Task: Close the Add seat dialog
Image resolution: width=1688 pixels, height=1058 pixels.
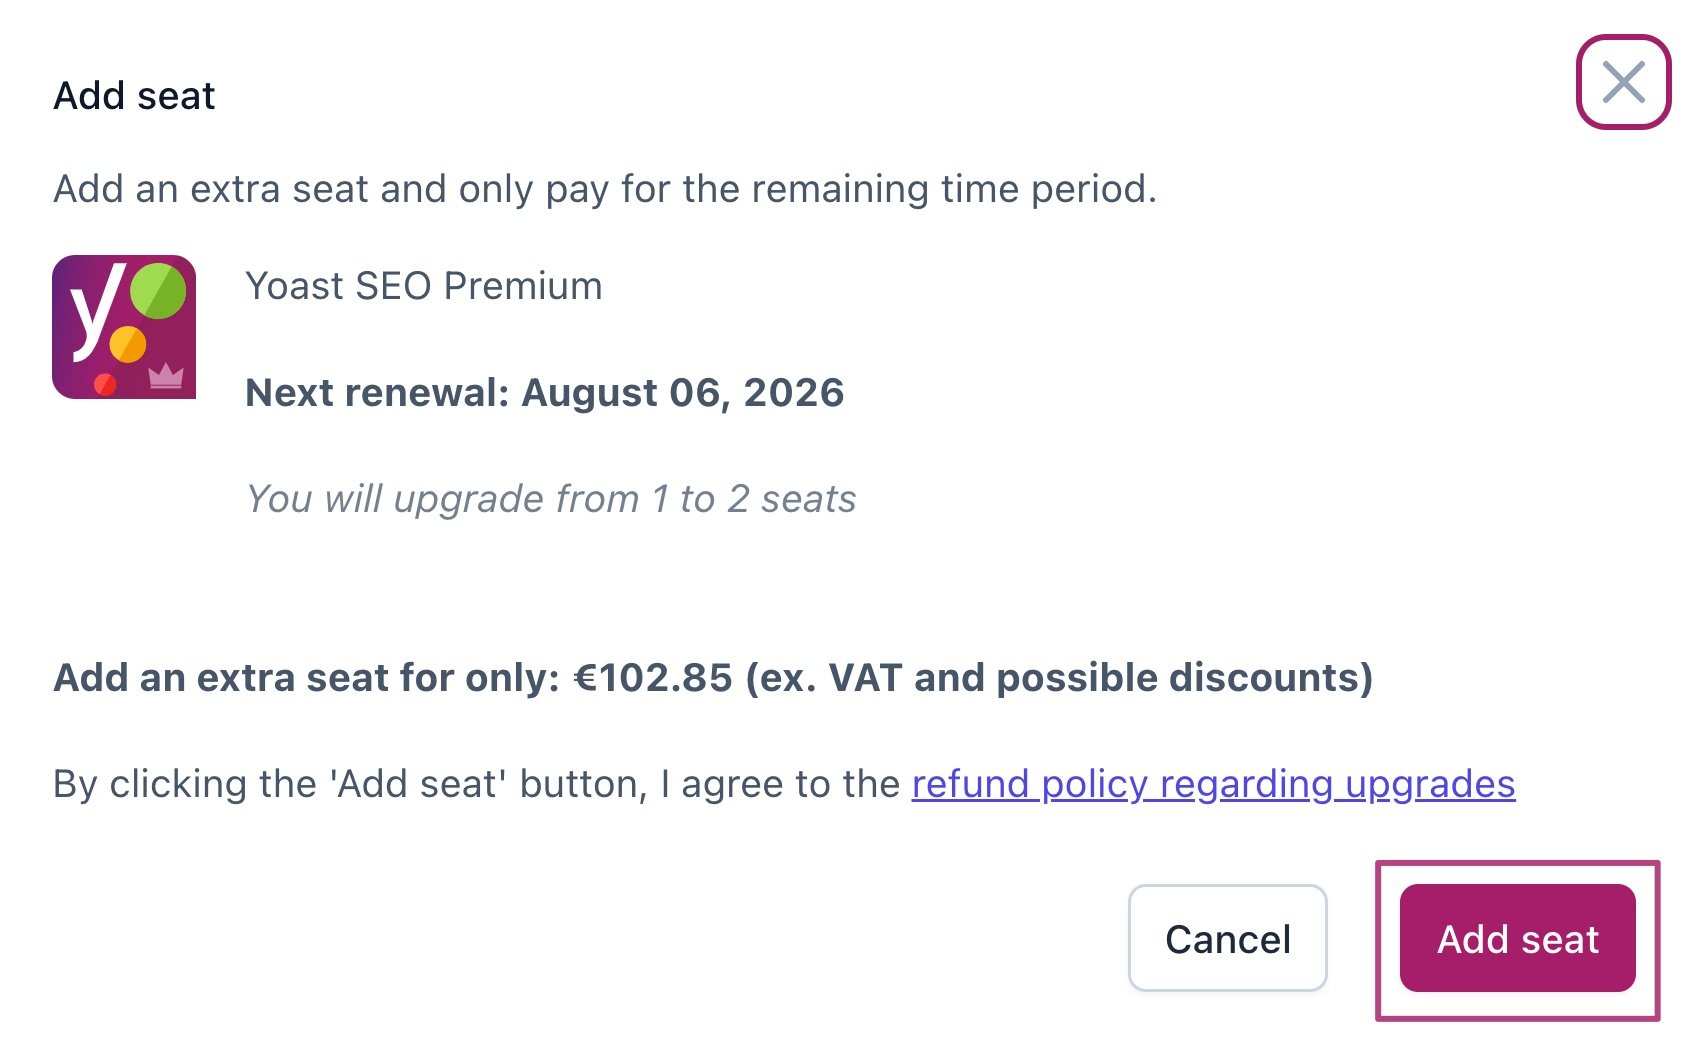Action: 1623,82
